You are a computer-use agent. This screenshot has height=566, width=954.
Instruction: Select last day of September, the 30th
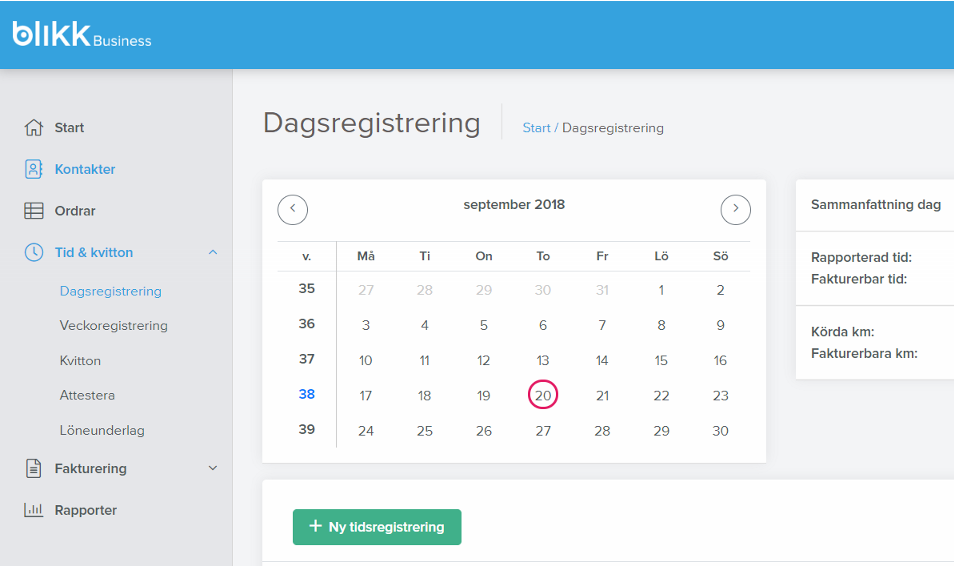tap(720, 431)
